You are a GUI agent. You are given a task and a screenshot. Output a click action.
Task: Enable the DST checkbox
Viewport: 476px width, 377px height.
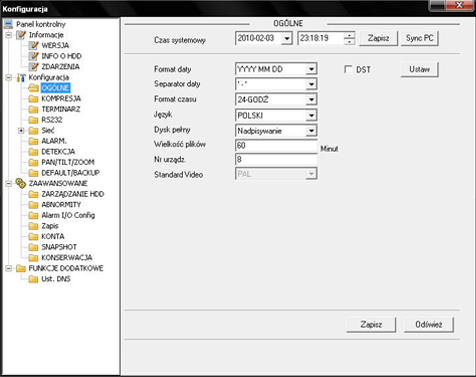click(x=348, y=69)
